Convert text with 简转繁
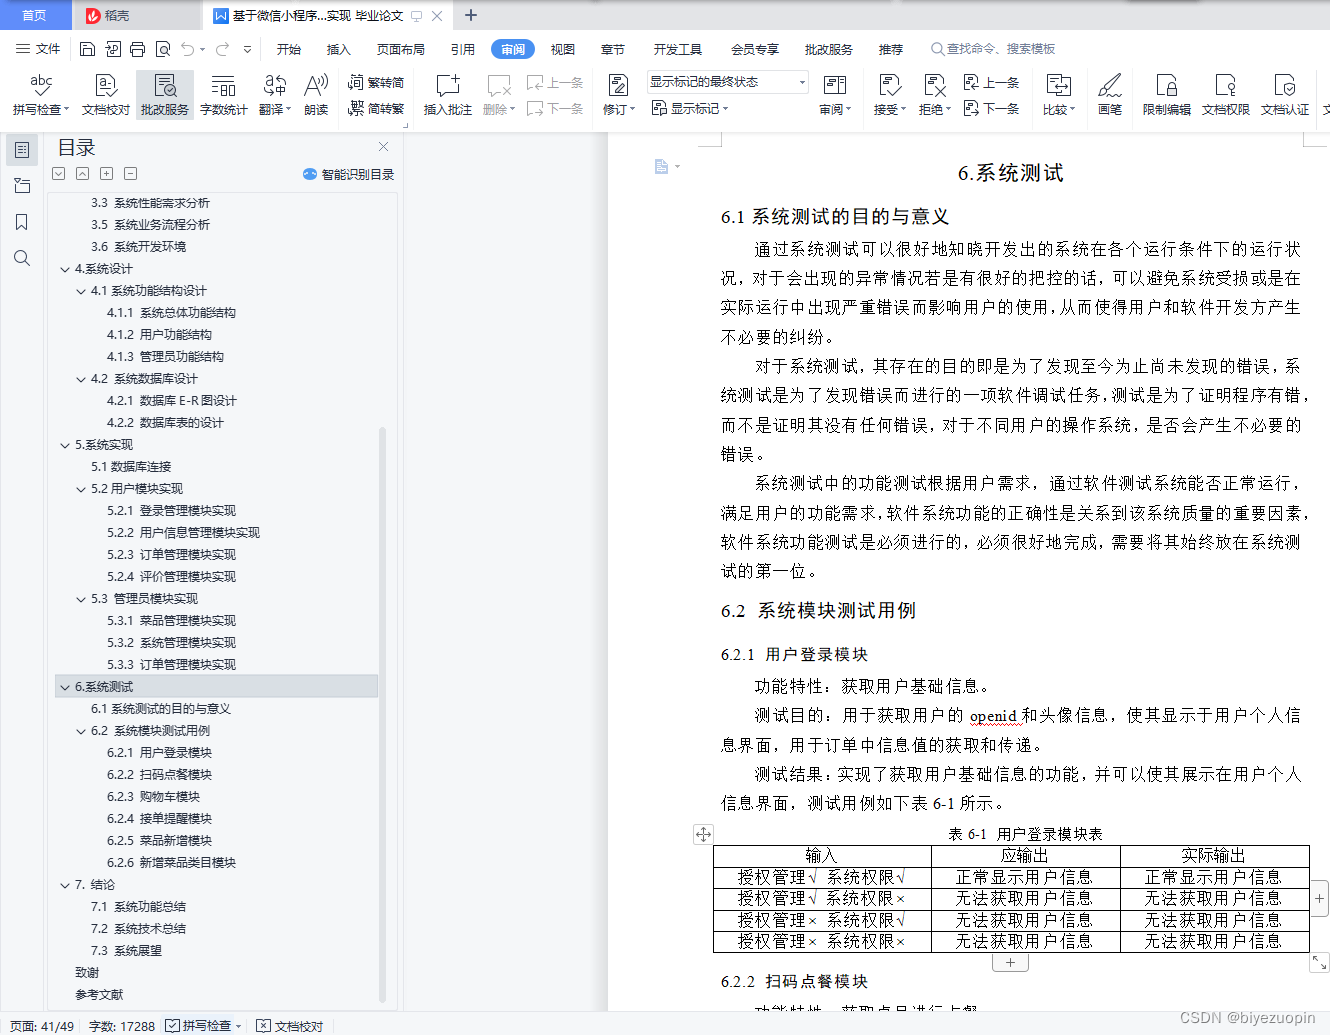This screenshot has width=1330, height=1035. click(376, 108)
